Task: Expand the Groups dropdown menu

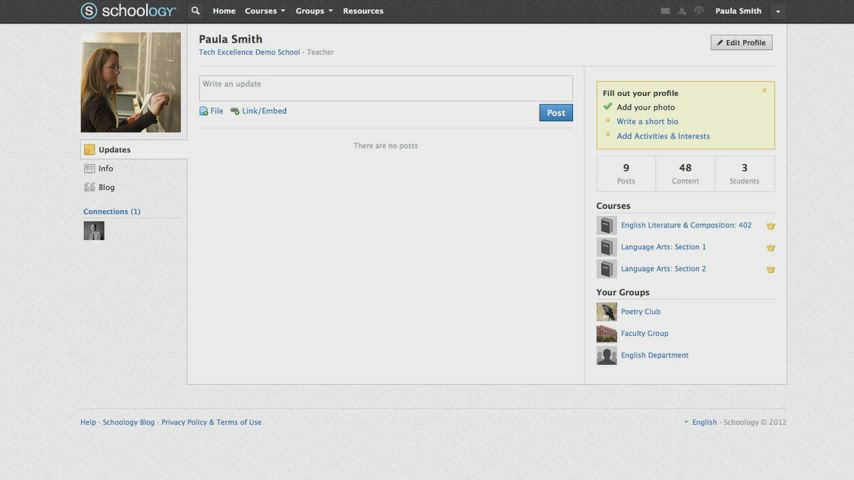Action: [x=314, y=11]
